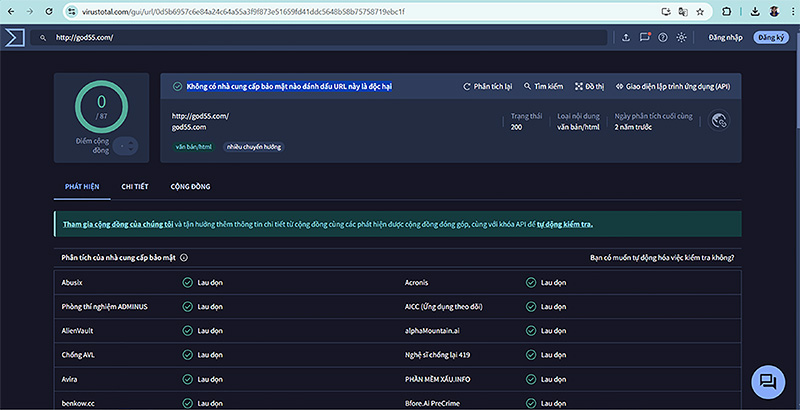Click the Đăng ký button
This screenshot has width=800, height=410.
(x=771, y=38)
